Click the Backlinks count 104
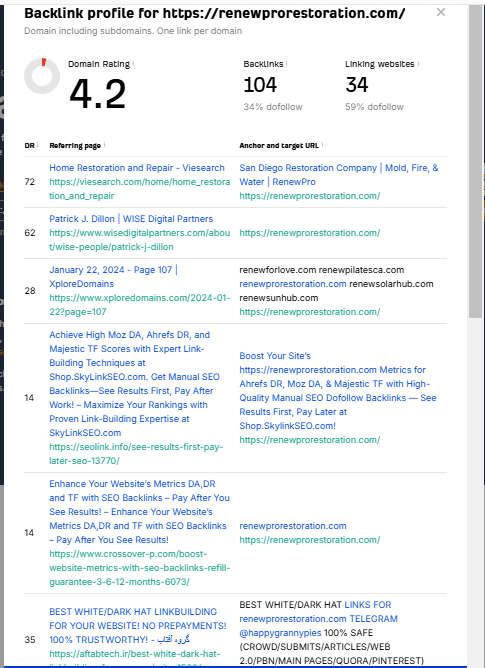Viewport: 485px width, 668px height. point(260,84)
